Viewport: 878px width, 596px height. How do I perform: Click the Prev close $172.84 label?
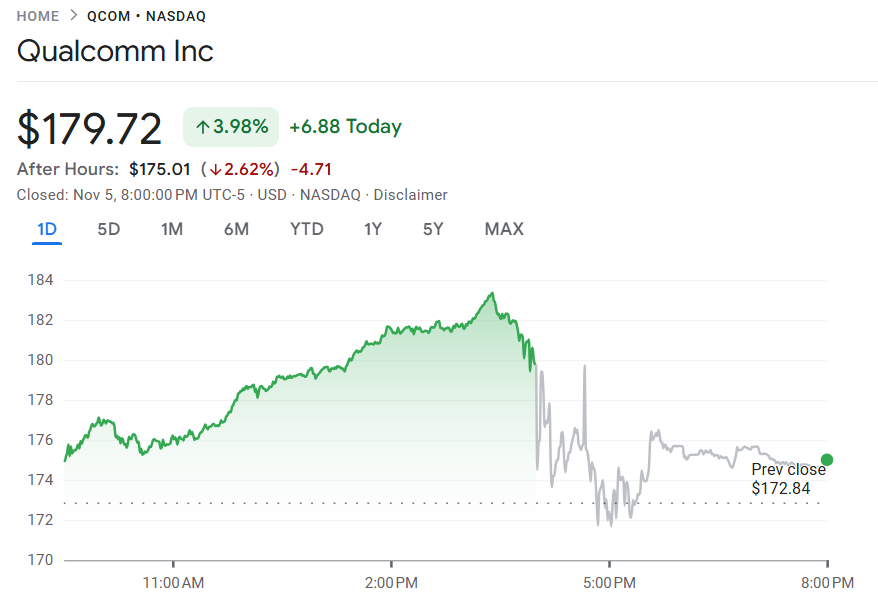(788, 479)
